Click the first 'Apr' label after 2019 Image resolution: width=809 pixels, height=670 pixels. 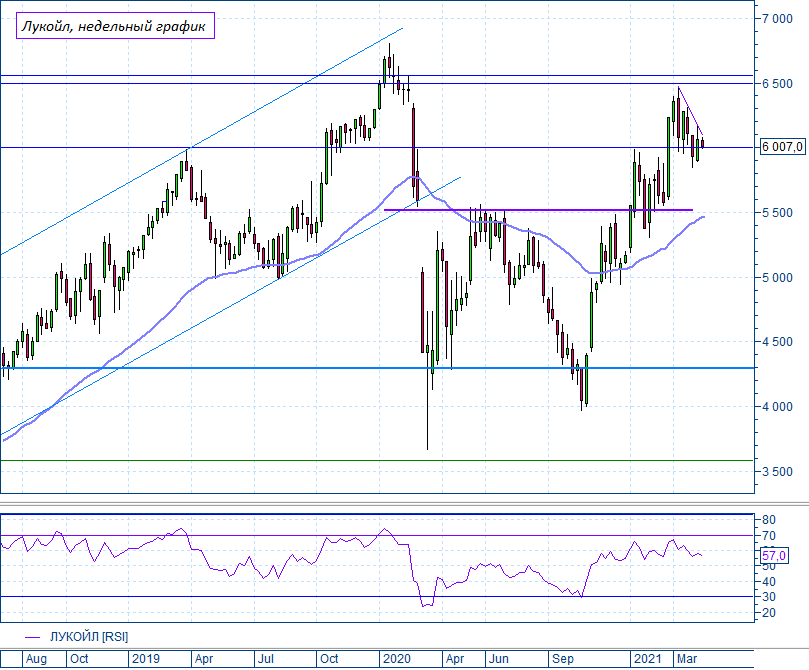coord(204,659)
